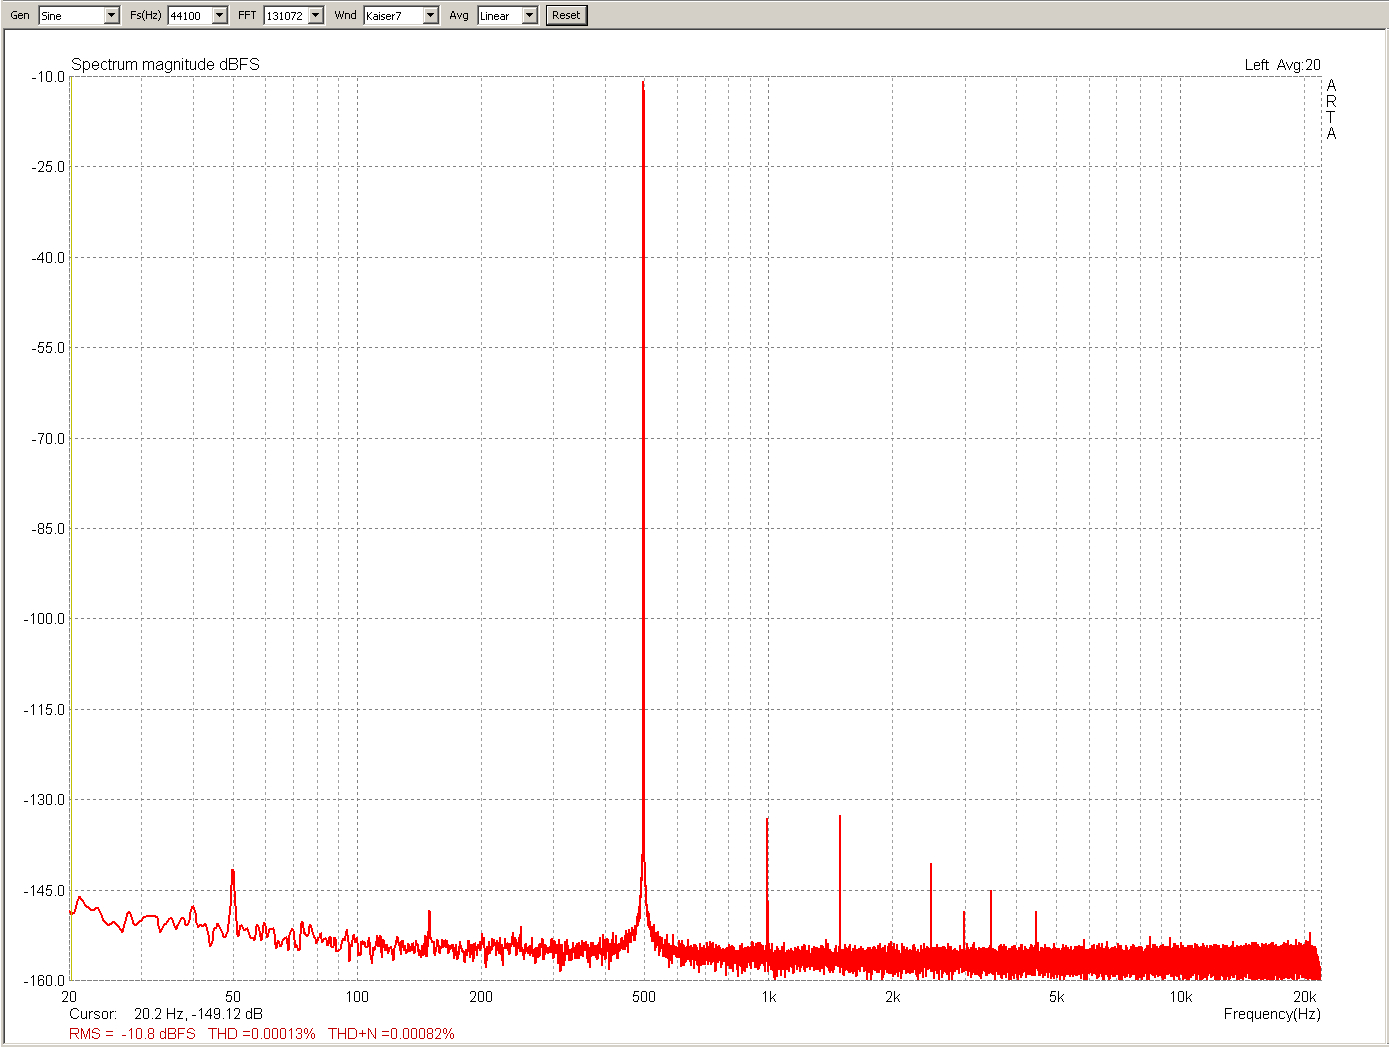The image size is (1389, 1047).
Task: Expand the FFT size dropdown
Action: pyautogui.click(x=316, y=15)
